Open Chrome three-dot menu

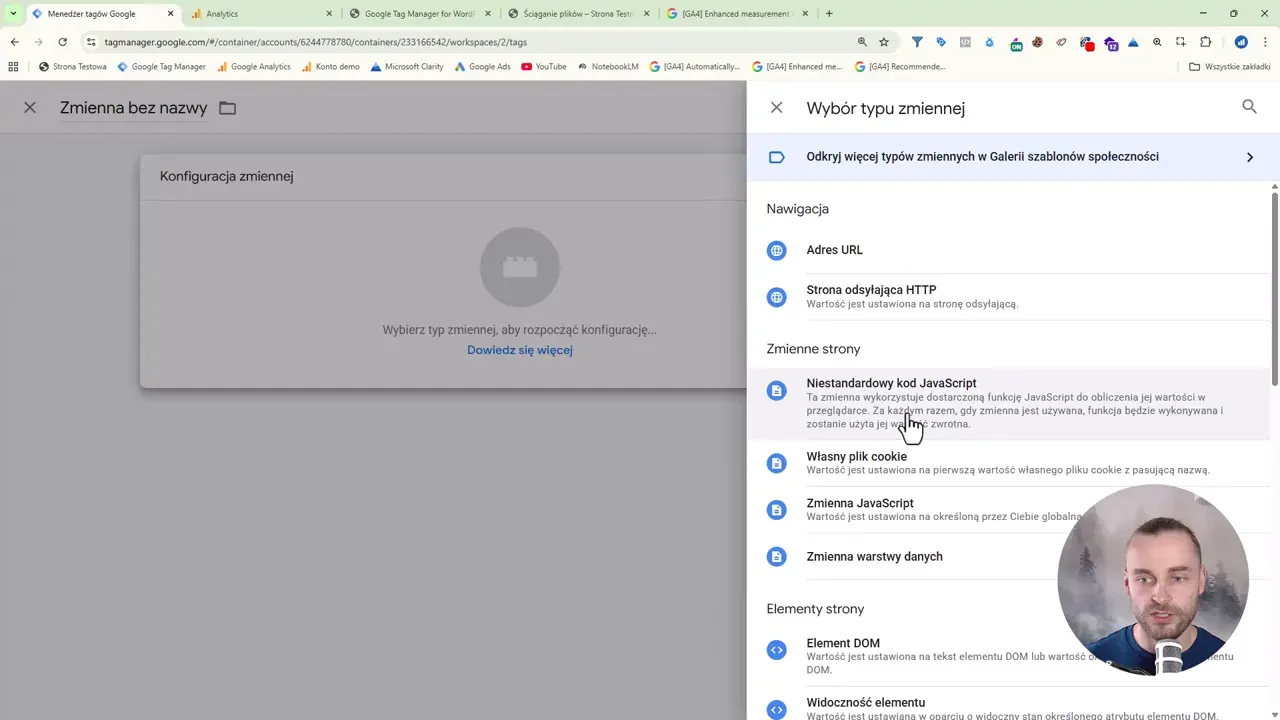pos(1265,42)
